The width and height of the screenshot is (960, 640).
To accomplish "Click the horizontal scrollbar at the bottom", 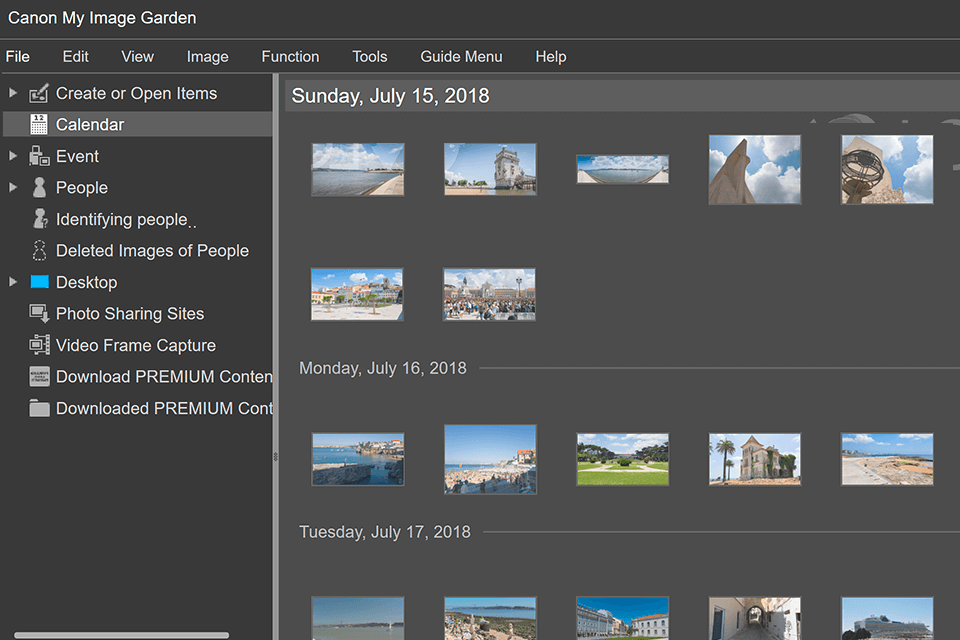I will point(120,632).
